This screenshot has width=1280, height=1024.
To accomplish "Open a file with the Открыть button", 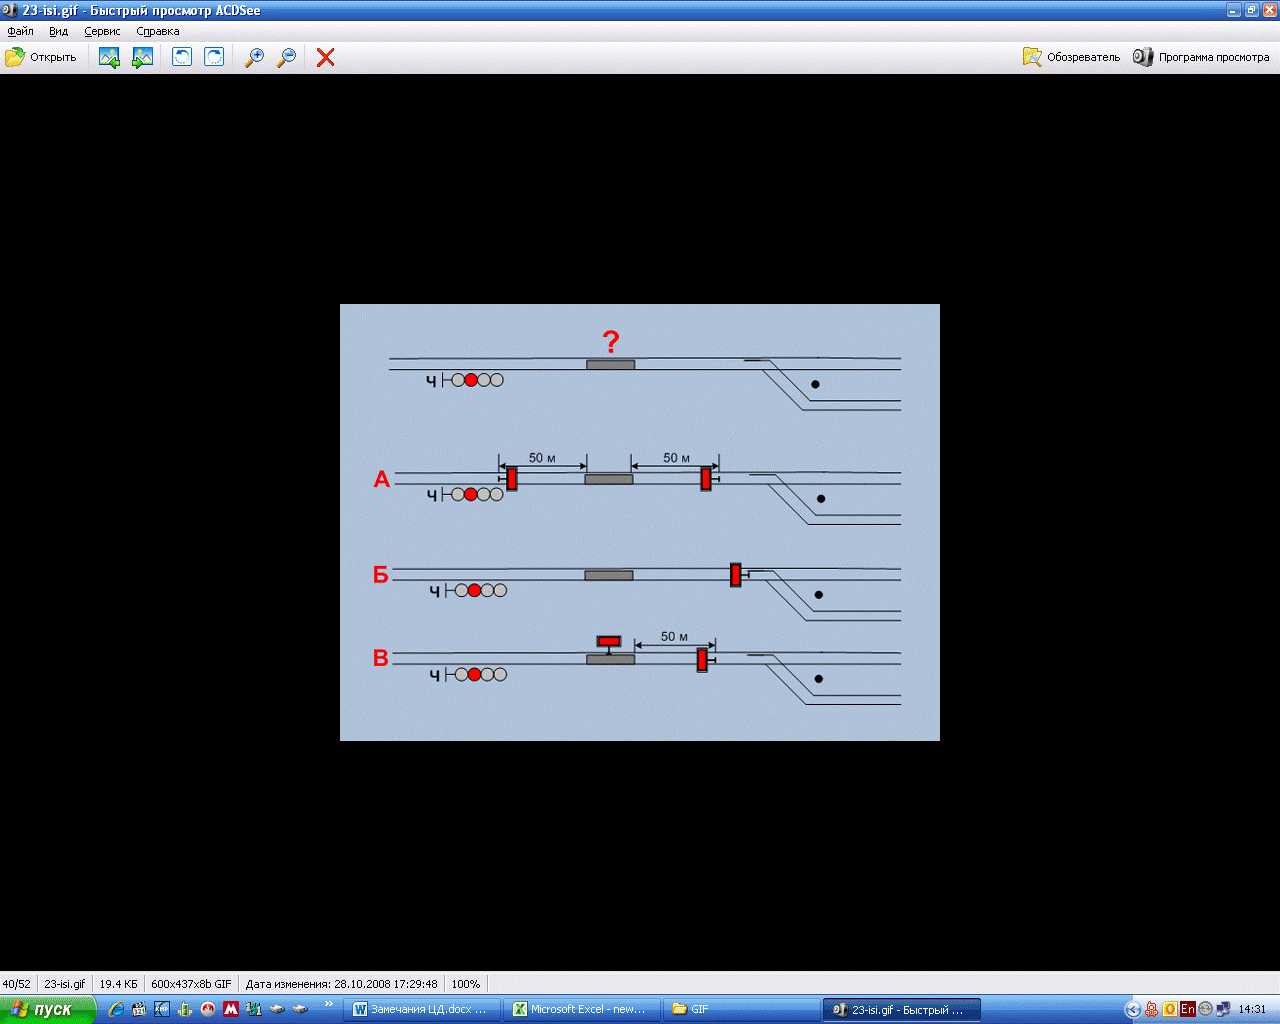I will [41, 57].
